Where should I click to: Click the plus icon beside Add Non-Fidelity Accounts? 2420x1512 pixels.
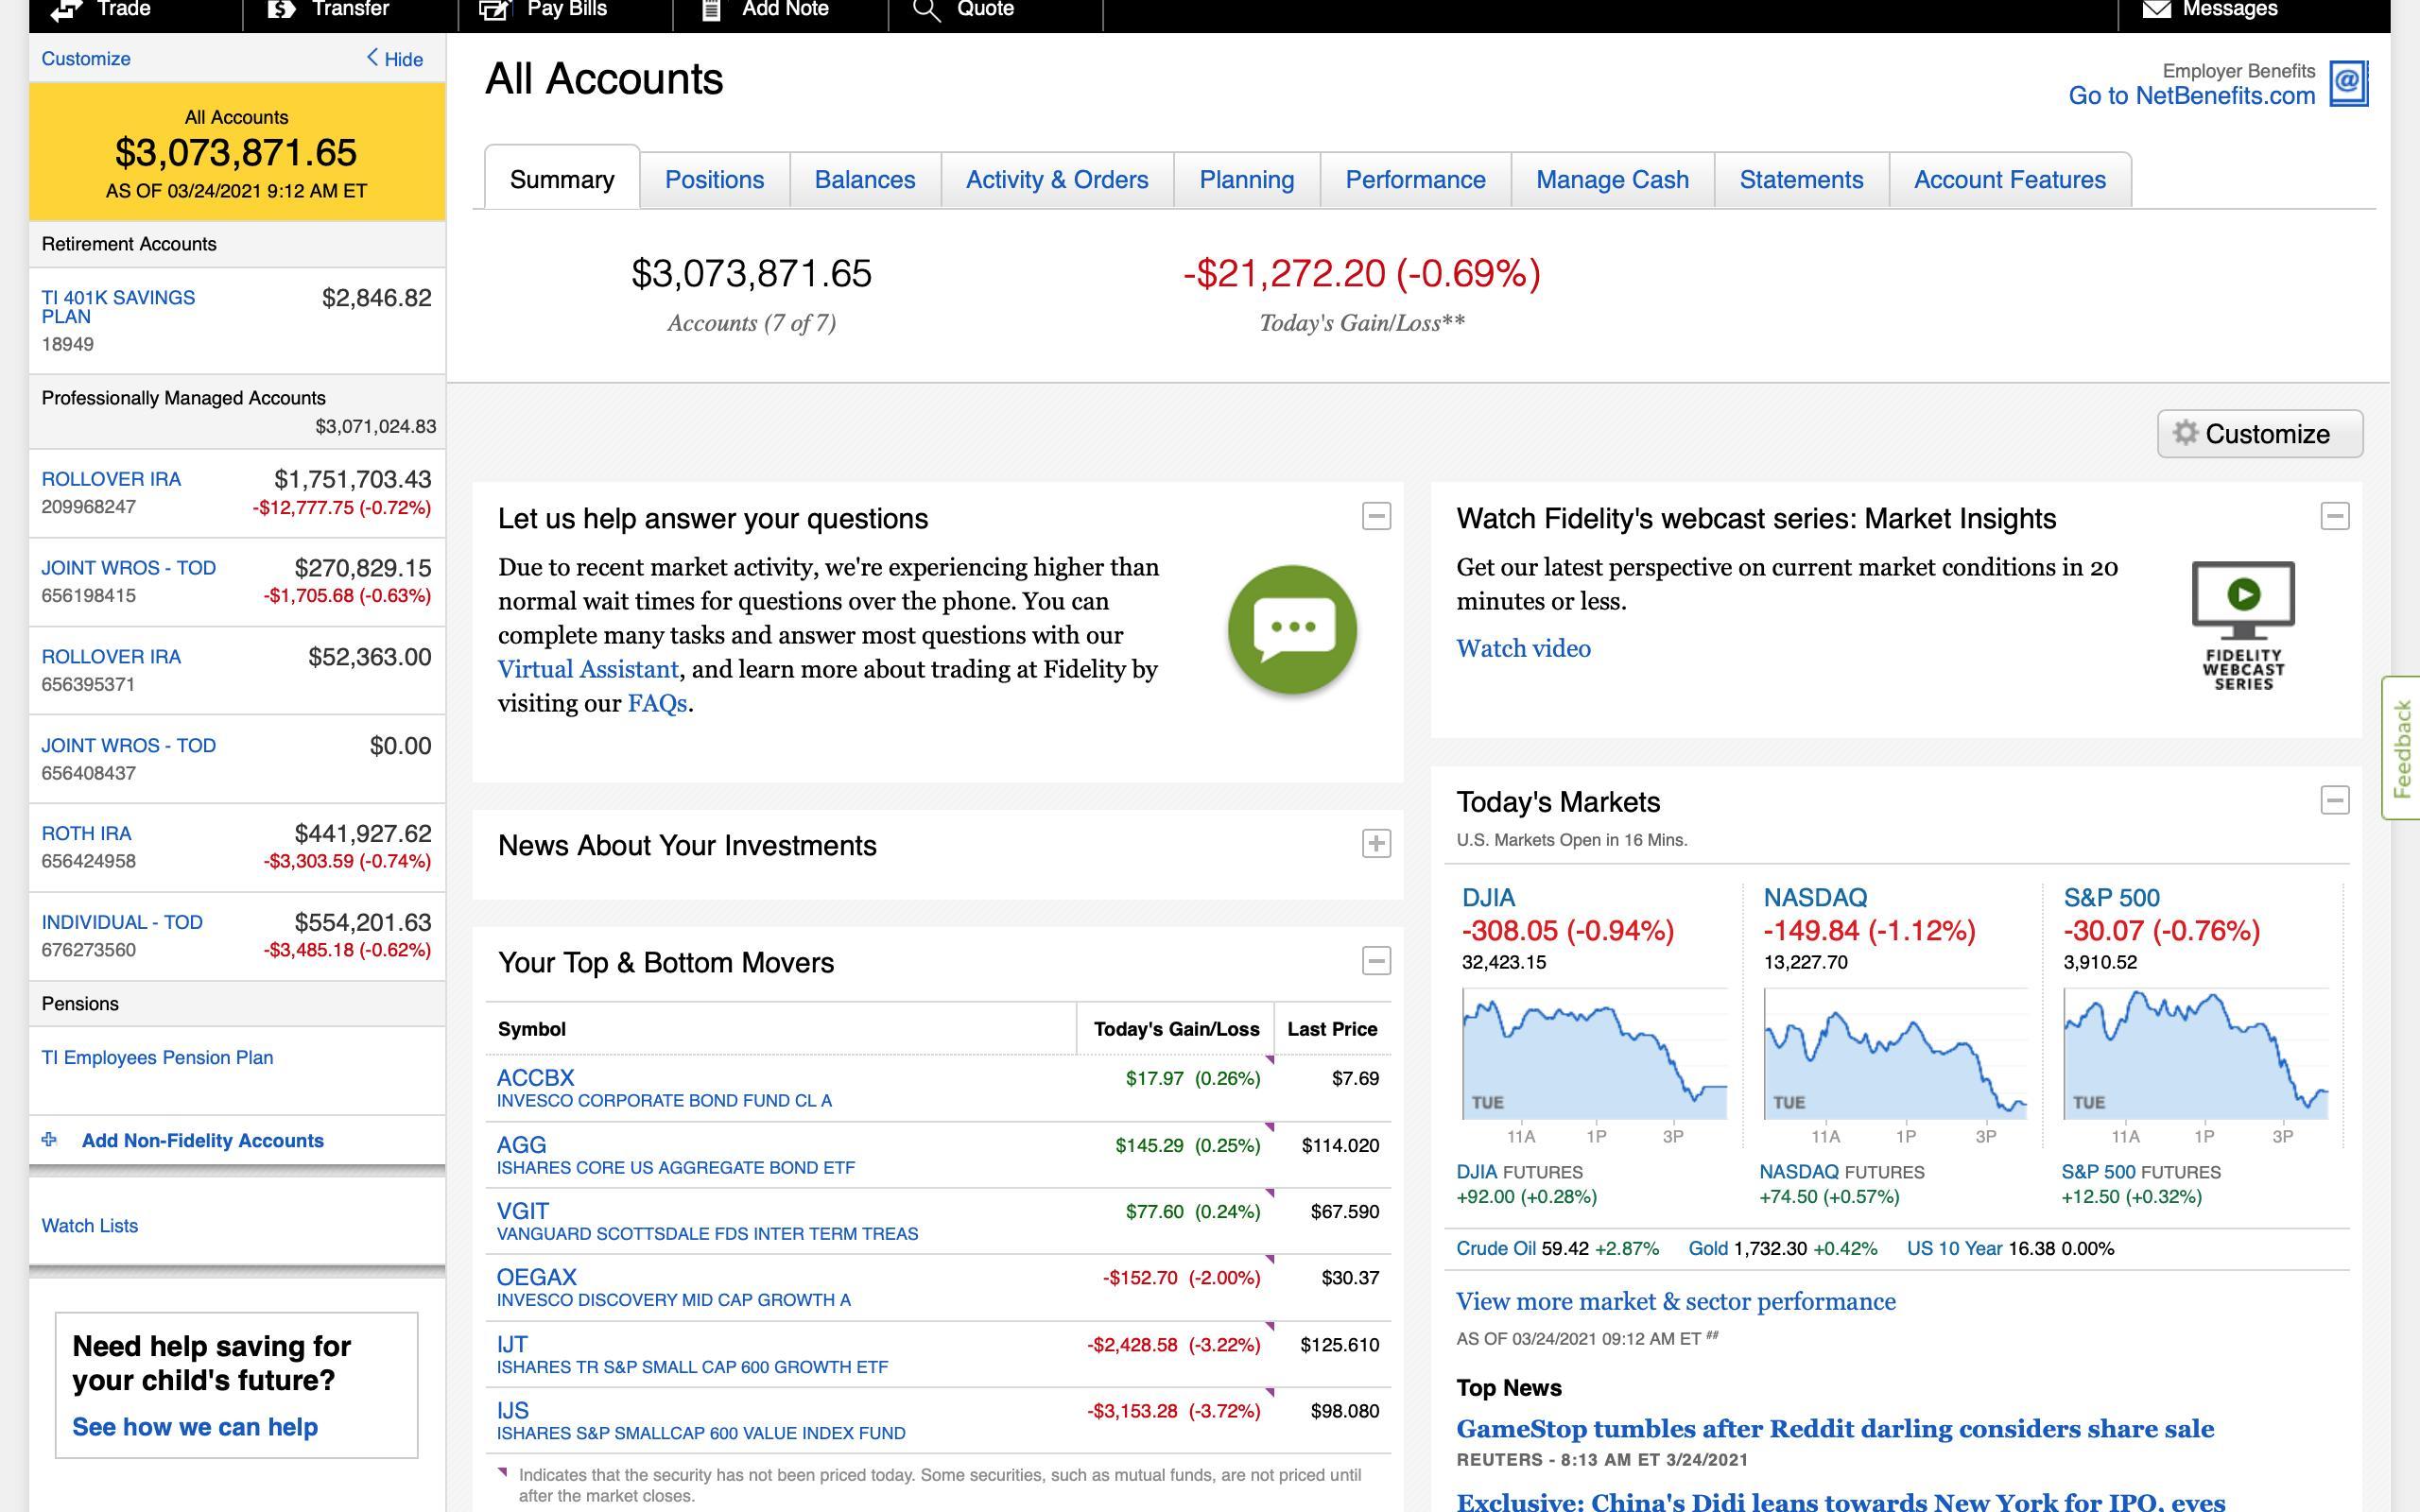pos(50,1140)
